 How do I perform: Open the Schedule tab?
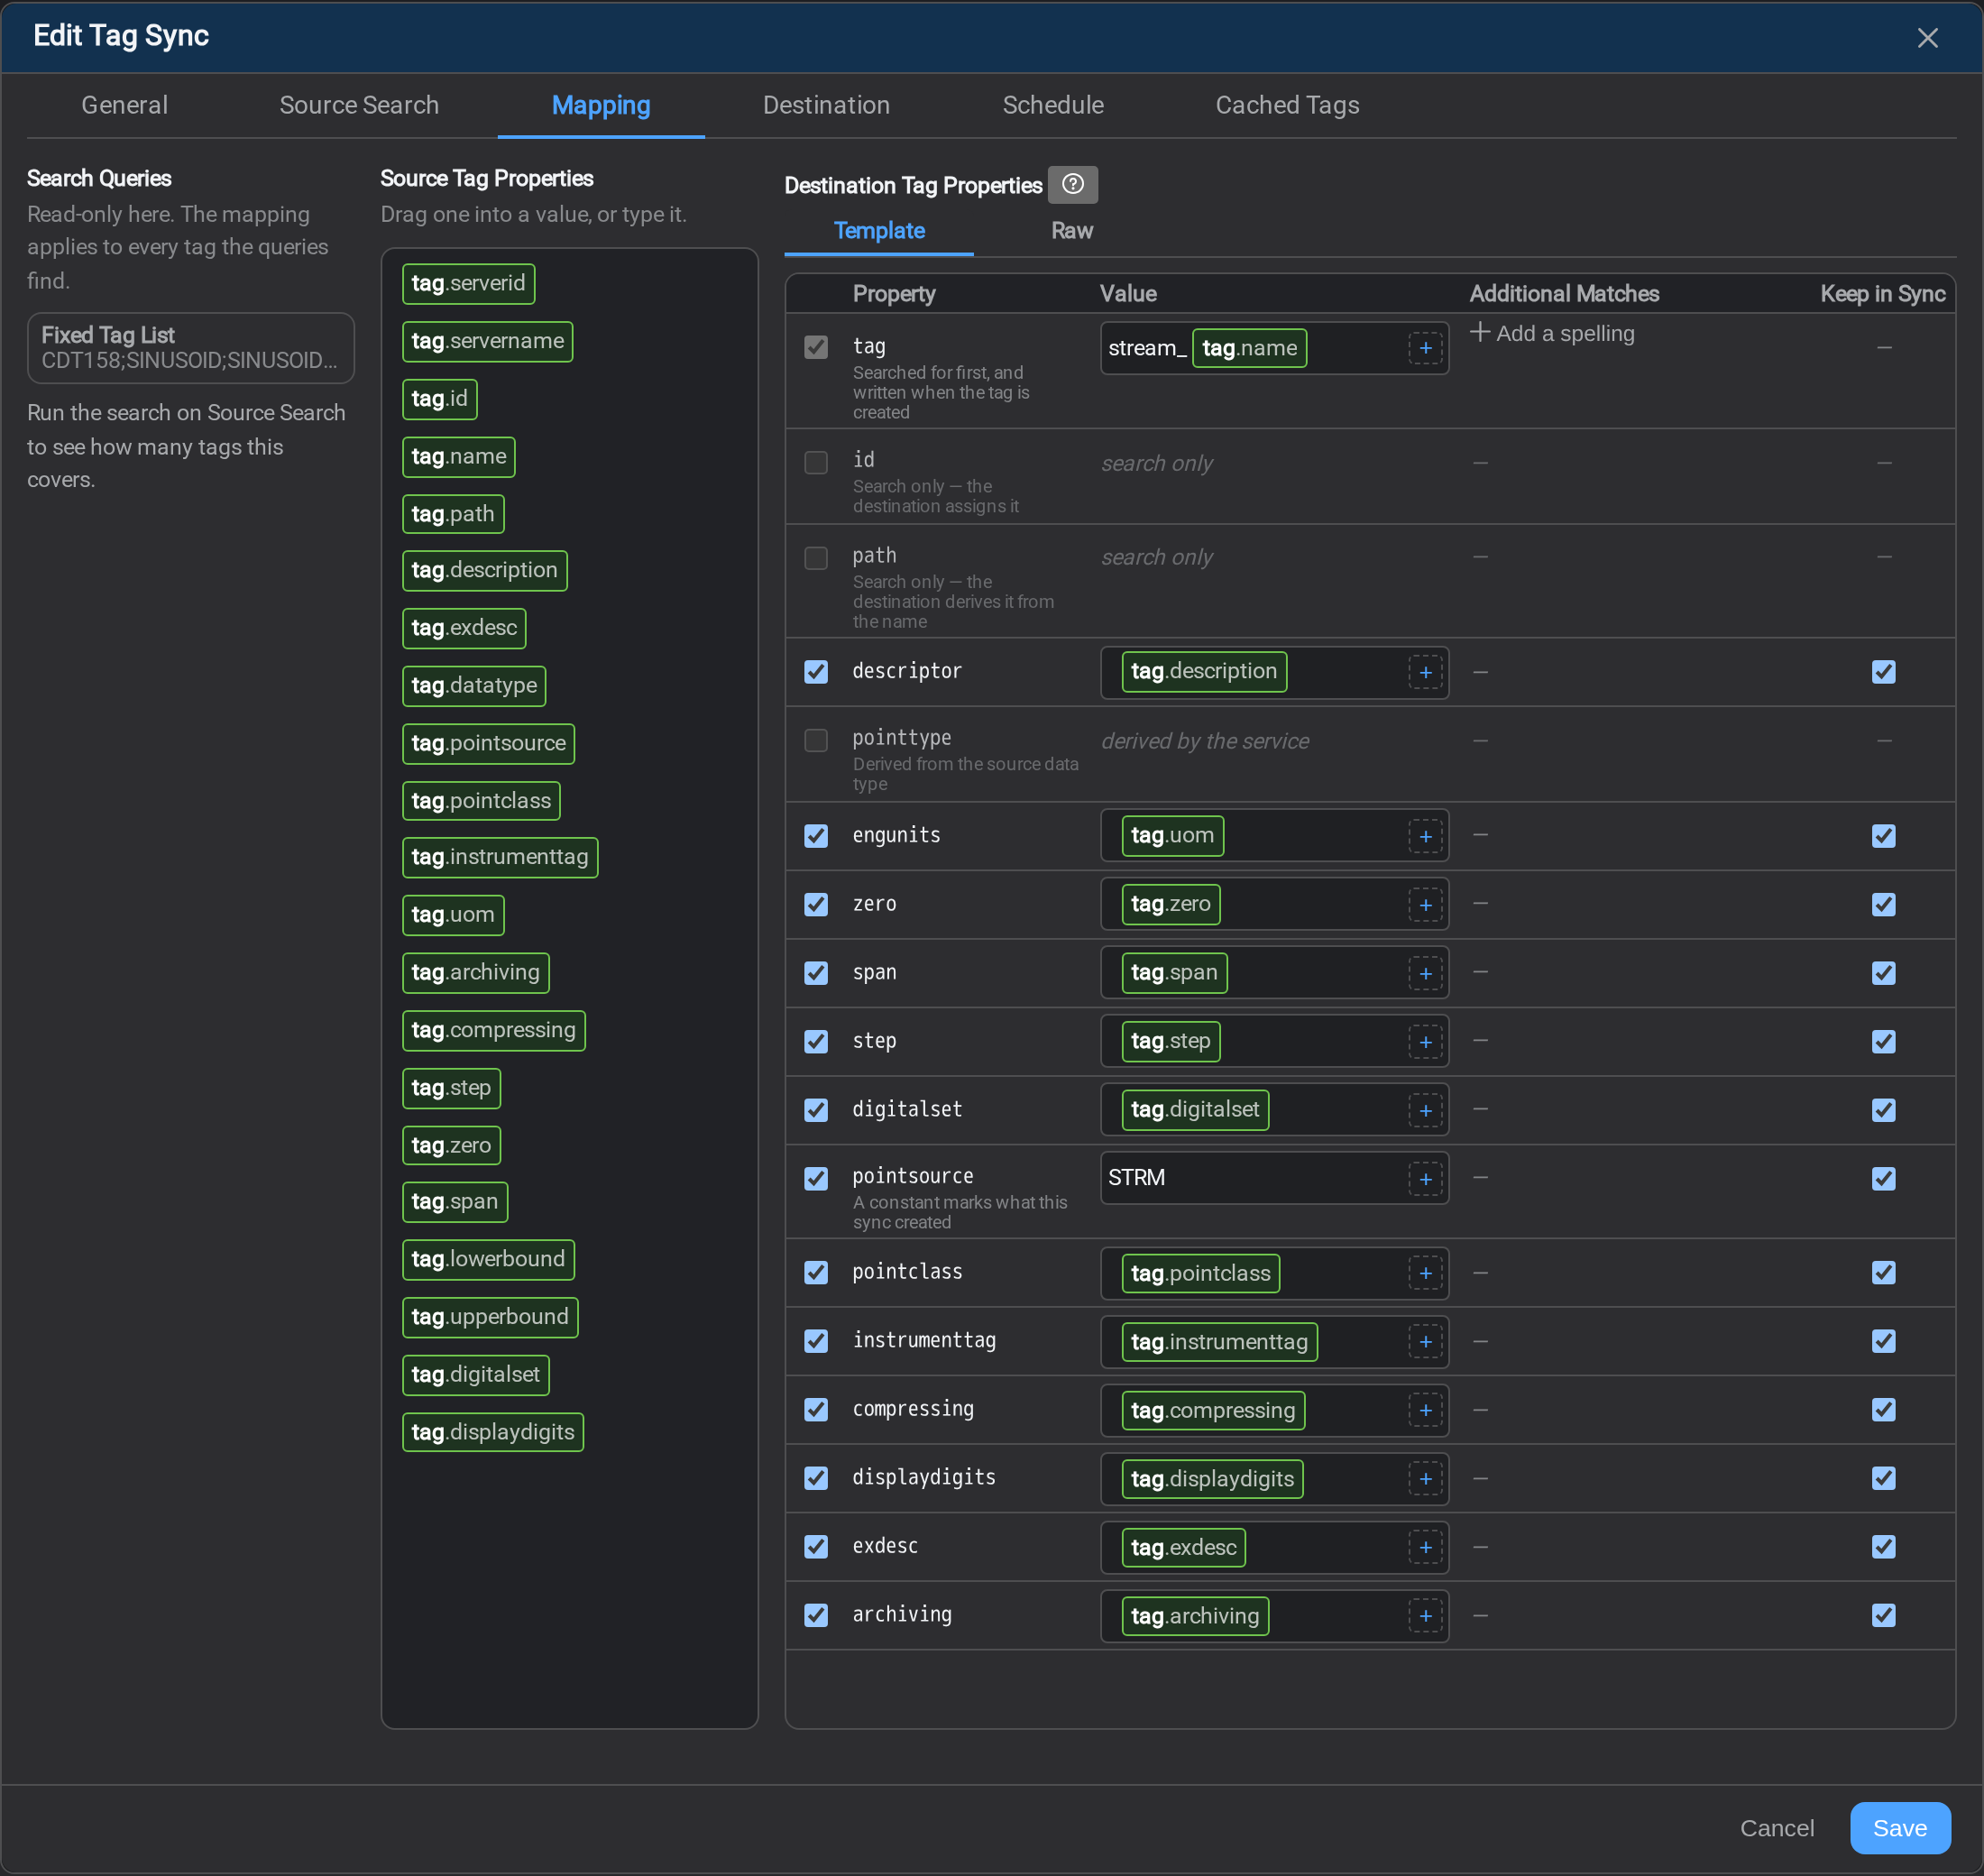click(x=1053, y=105)
